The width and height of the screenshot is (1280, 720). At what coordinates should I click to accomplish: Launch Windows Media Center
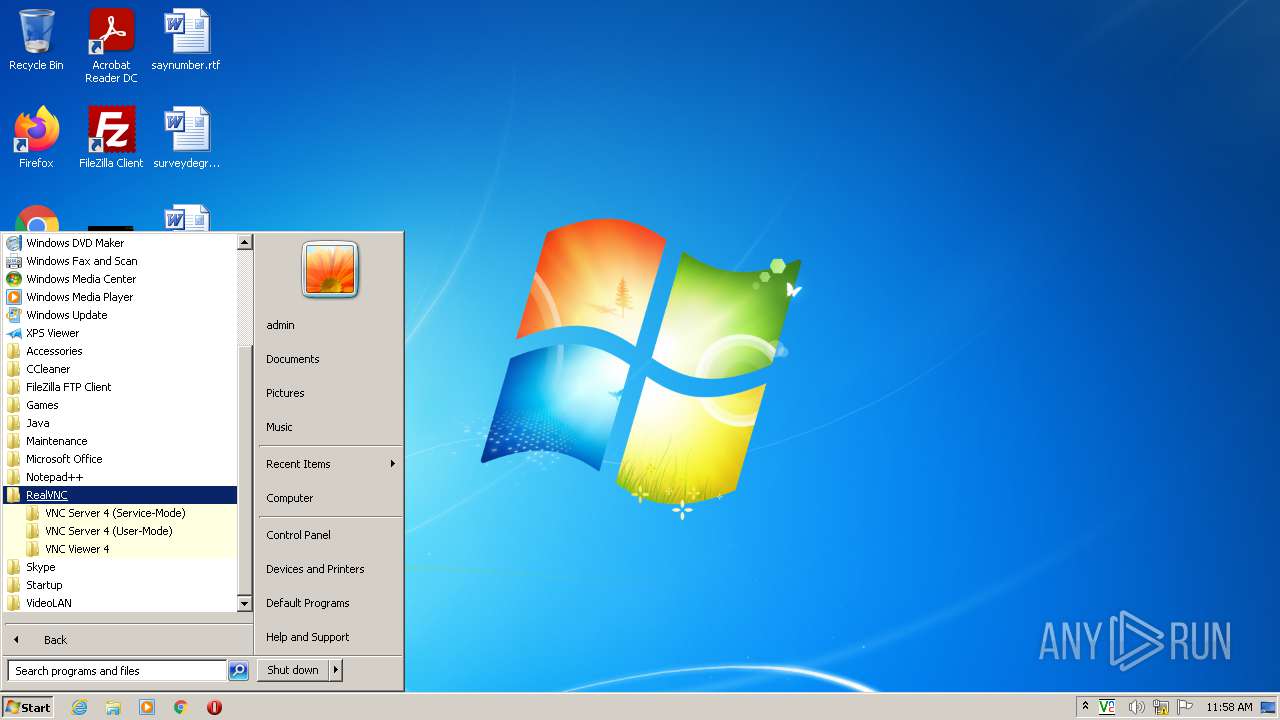click(x=120, y=279)
